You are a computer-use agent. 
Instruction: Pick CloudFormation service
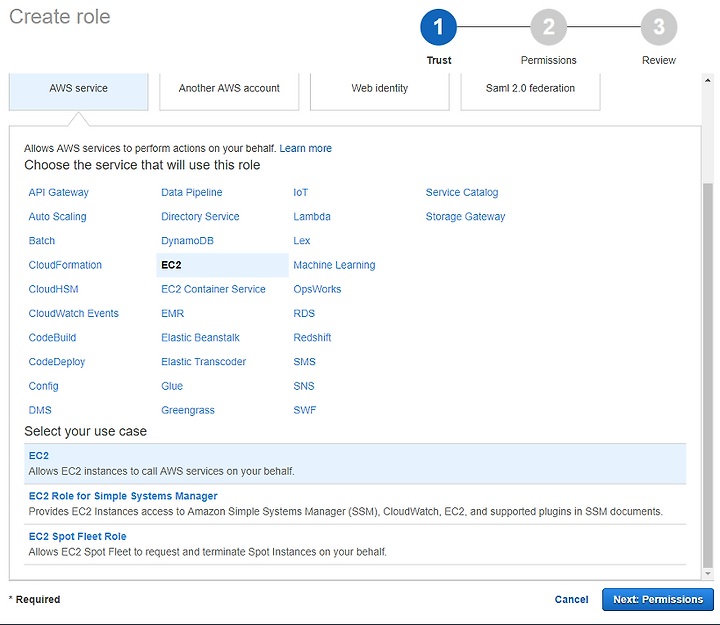[x=65, y=265]
